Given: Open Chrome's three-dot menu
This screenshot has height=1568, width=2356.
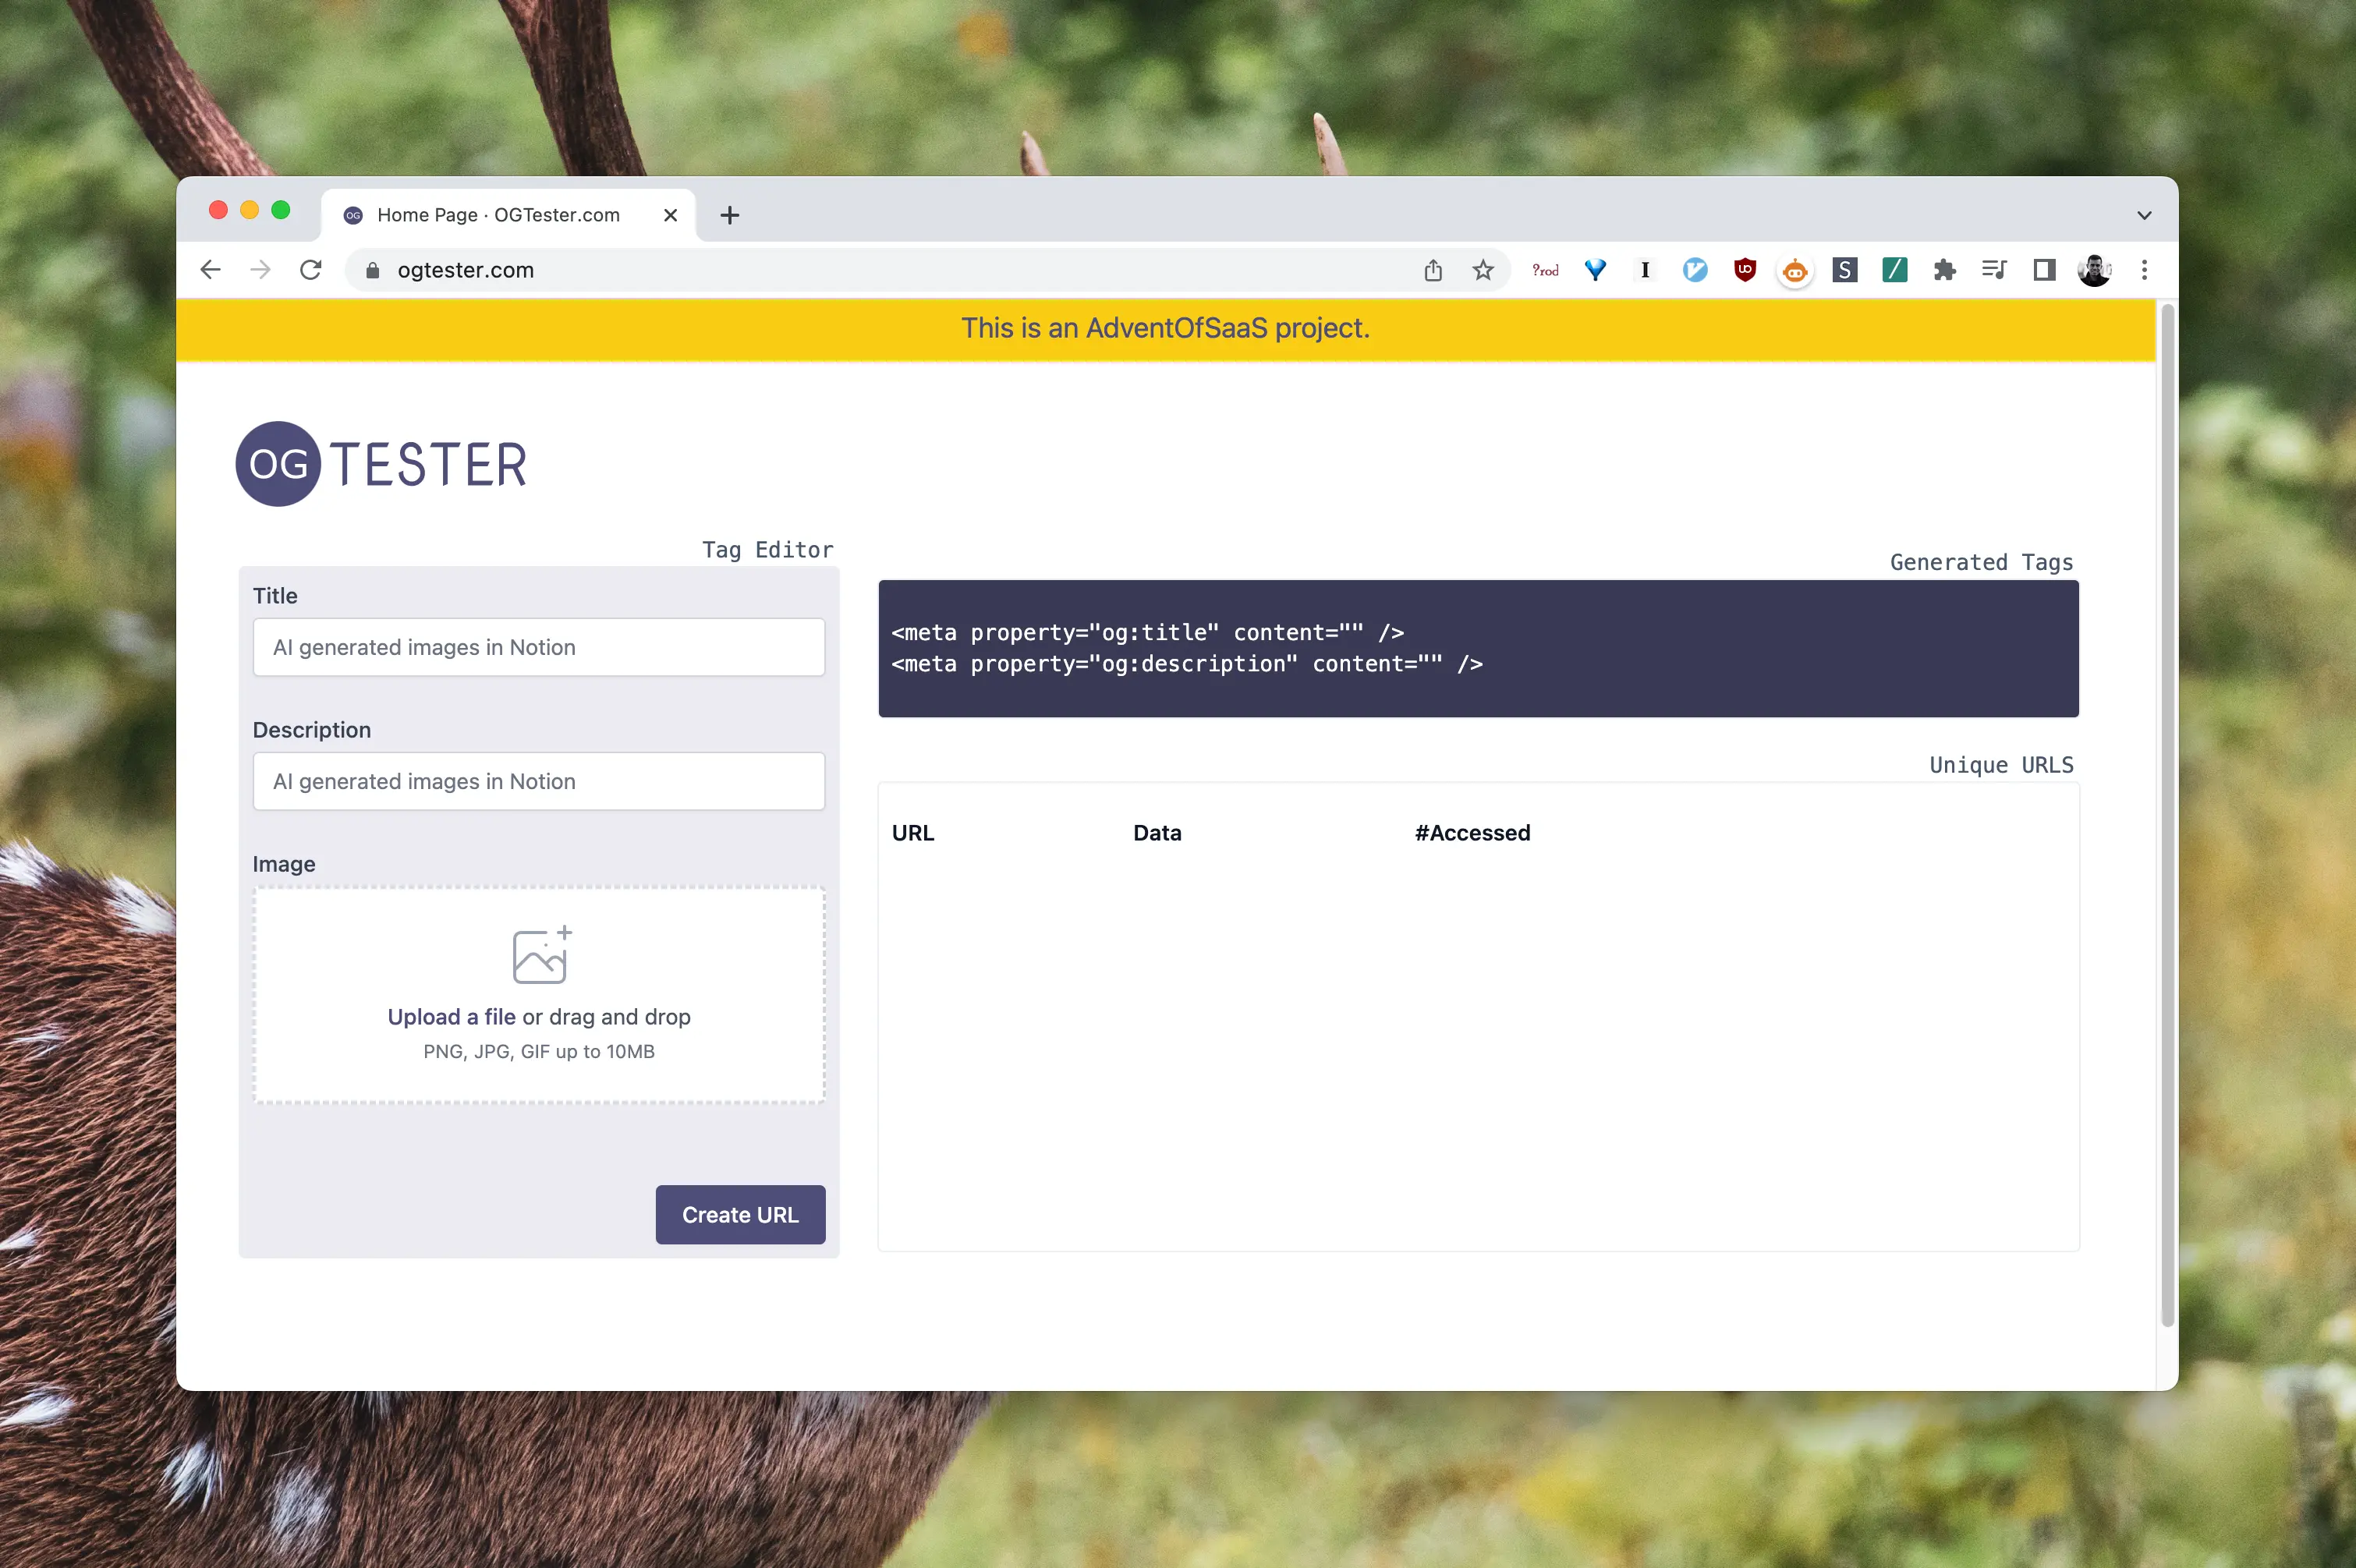Looking at the screenshot, I should [2144, 270].
